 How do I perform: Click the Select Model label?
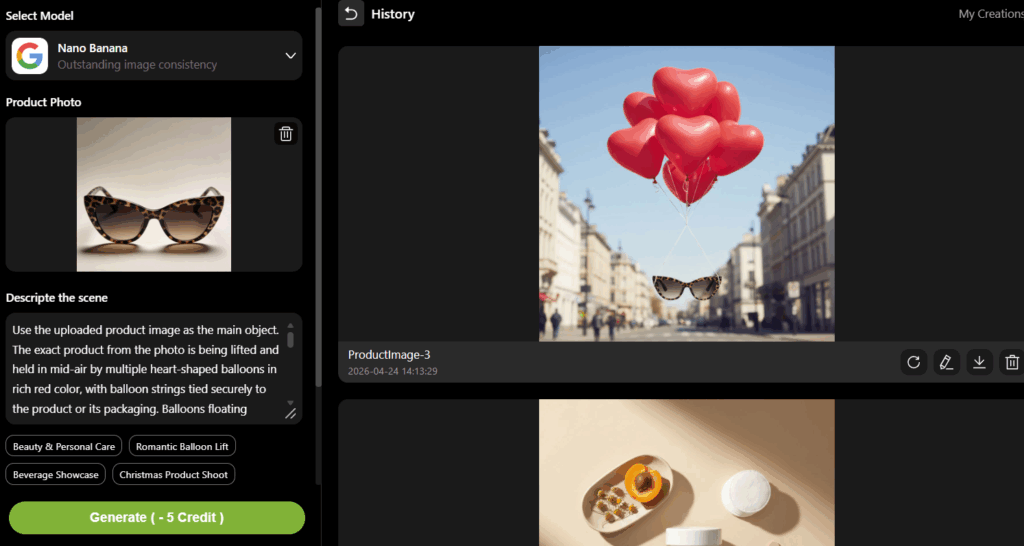40,16
